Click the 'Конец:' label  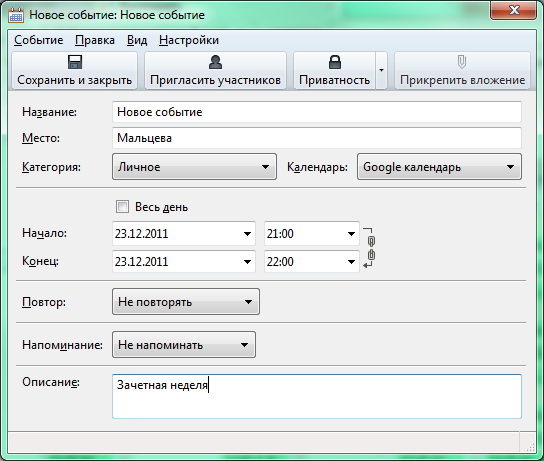click(x=40, y=261)
